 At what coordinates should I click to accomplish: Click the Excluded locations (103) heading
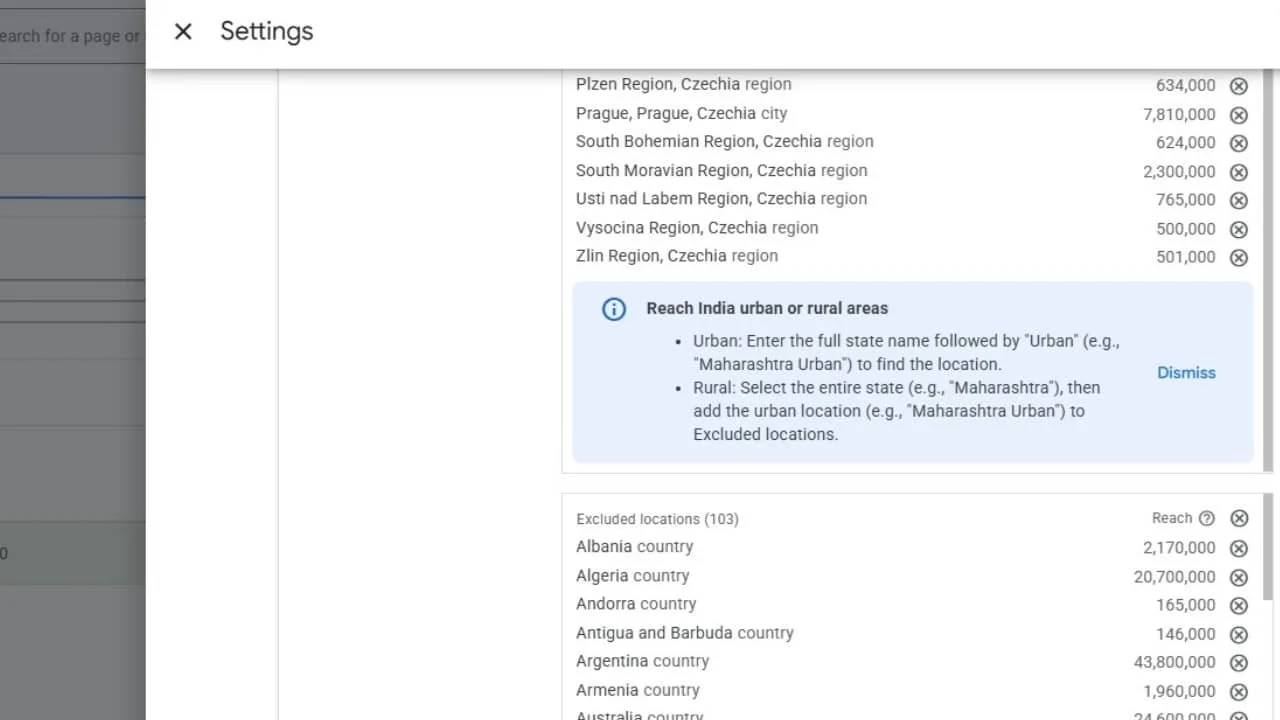(657, 519)
